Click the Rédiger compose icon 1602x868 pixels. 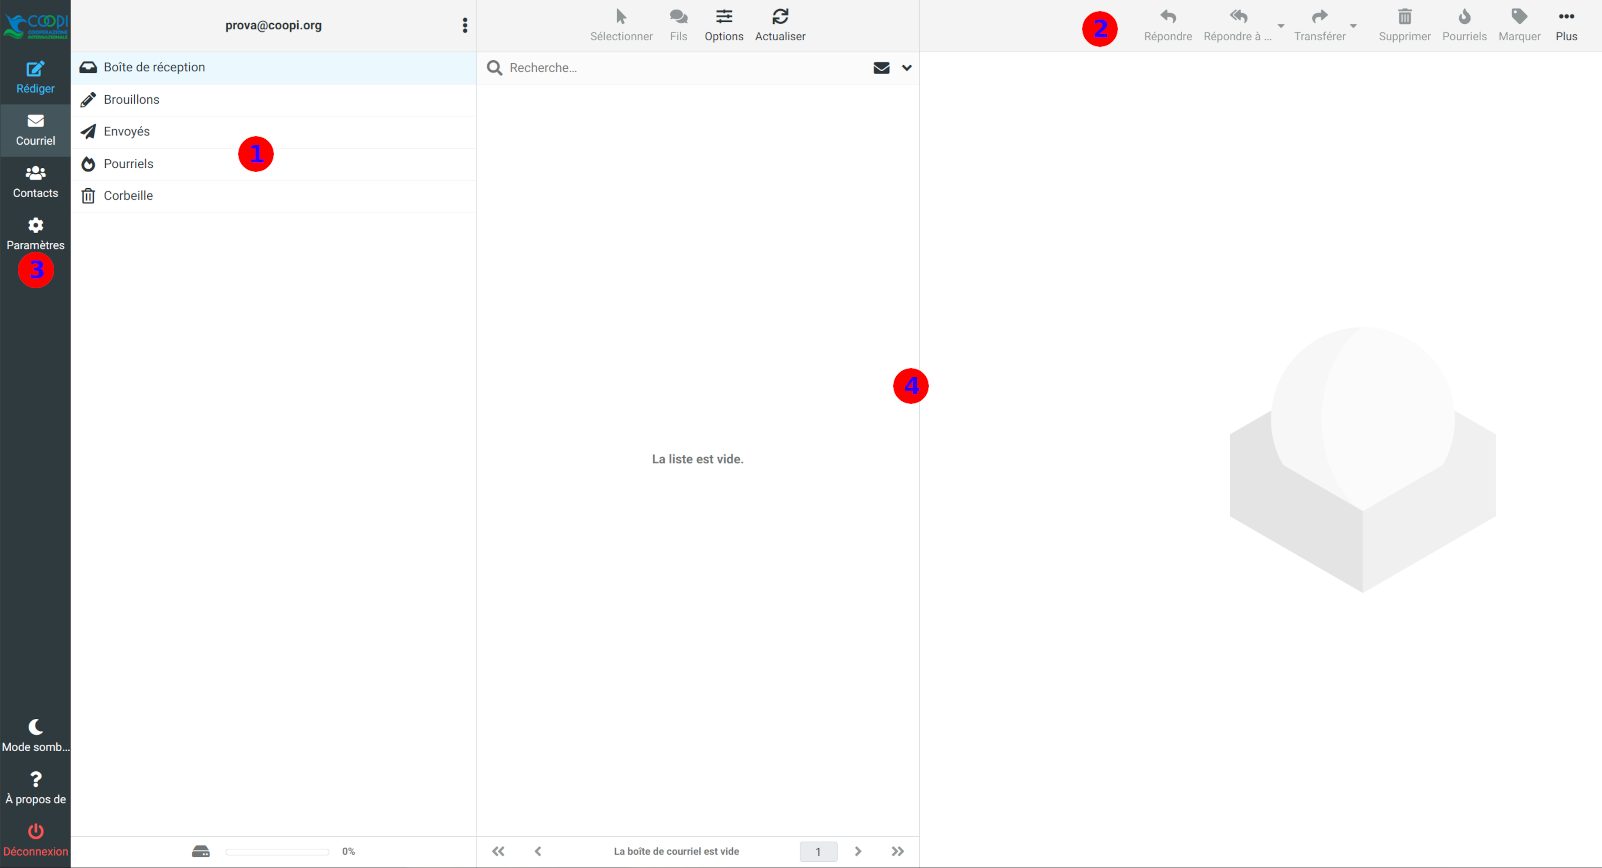pyautogui.click(x=35, y=69)
